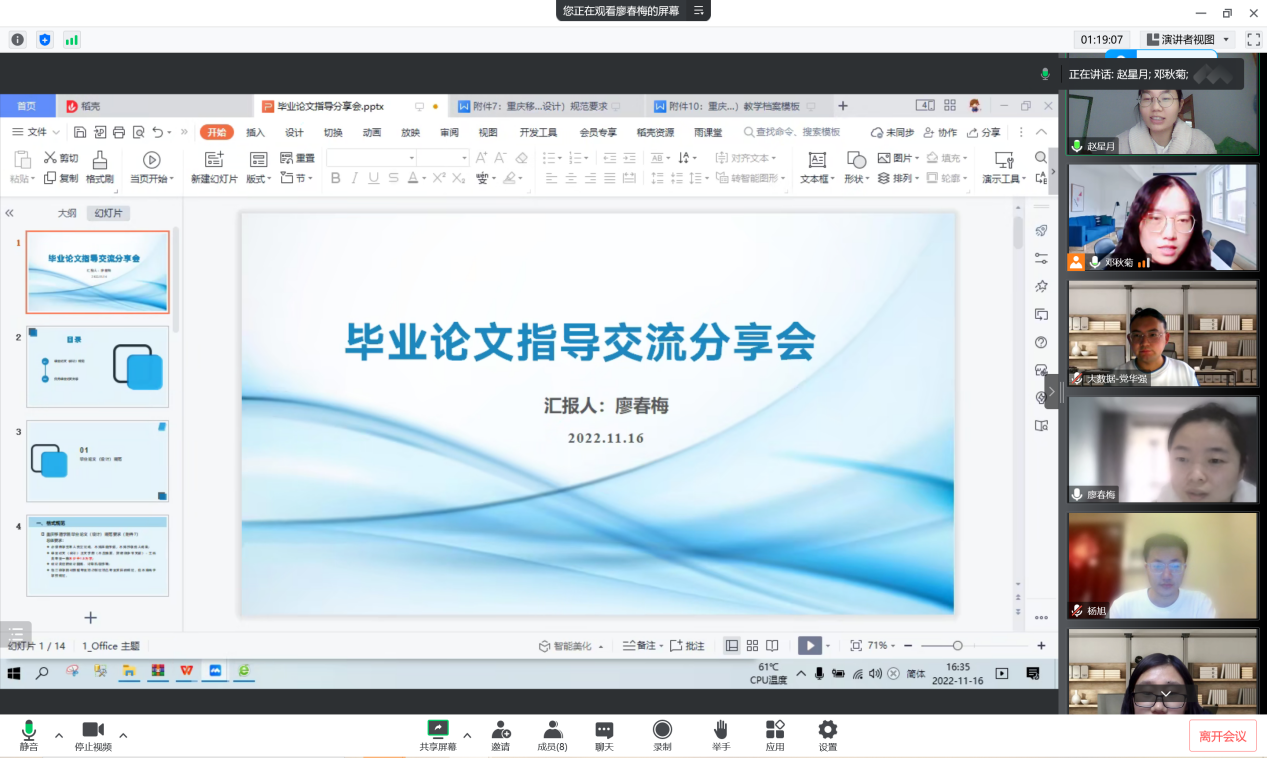Click the 录制 record icon
Viewport: 1267px width, 758px height.
[662, 730]
